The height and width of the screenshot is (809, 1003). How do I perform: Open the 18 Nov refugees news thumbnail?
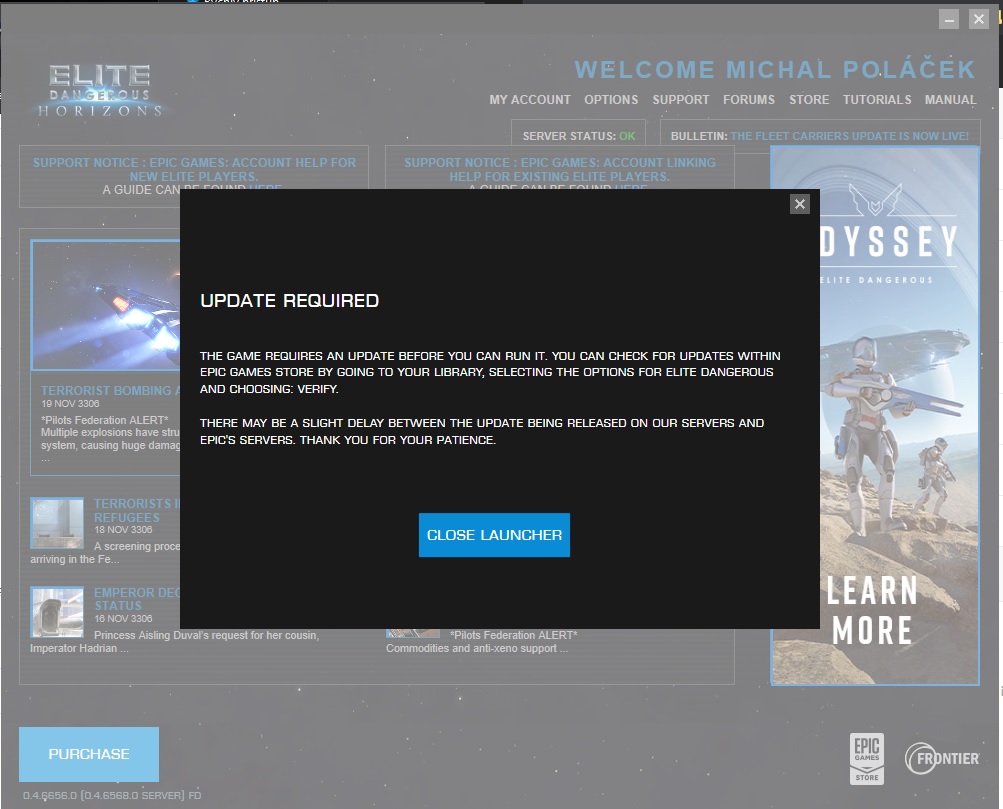(x=57, y=522)
